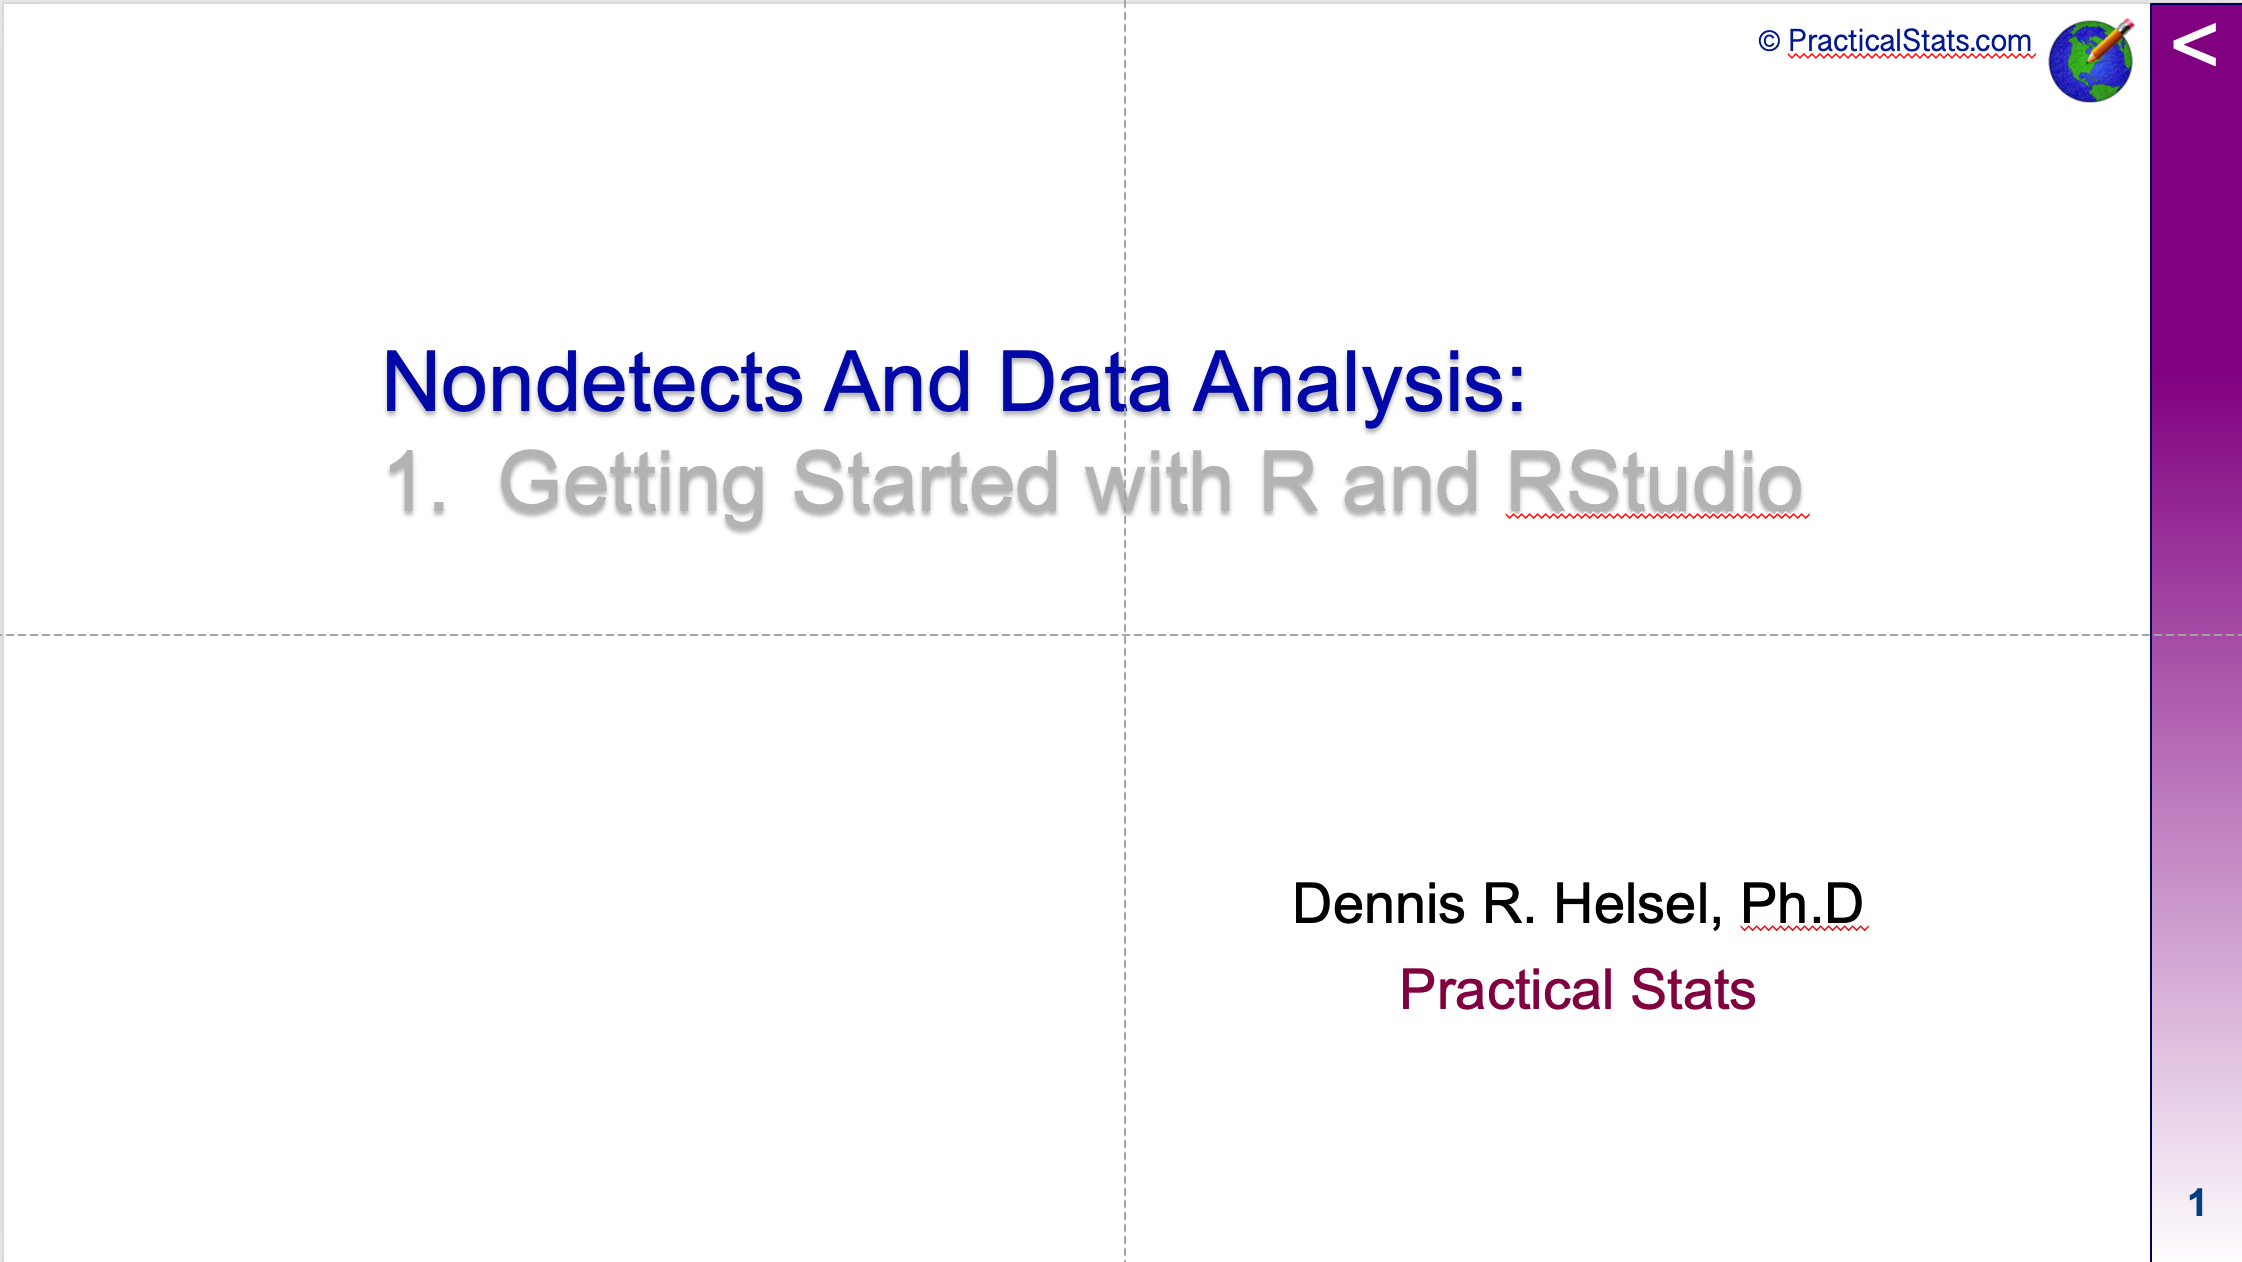Image resolution: width=2242 pixels, height=1262 pixels.
Task: Select the 'Dennis R. Helsel' author text
Action: tap(1505, 904)
